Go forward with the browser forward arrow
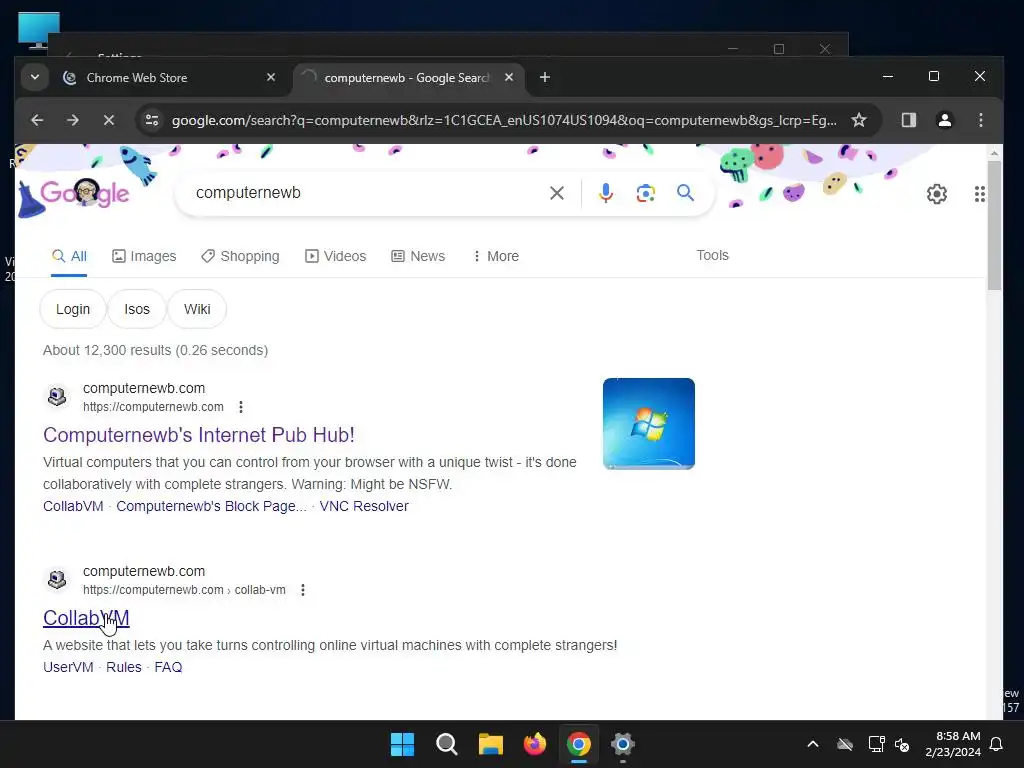The image size is (1024, 768). click(x=72, y=120)
